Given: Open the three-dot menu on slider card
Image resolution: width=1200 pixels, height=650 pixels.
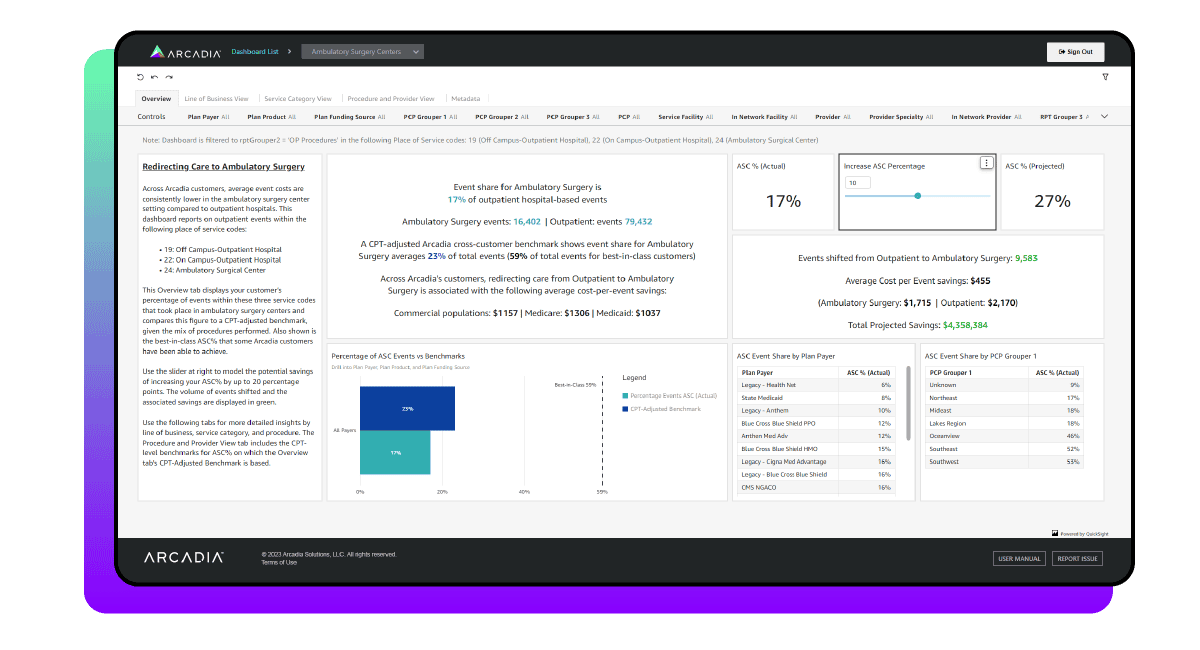Looking at the screenshot, I should 986,163.
